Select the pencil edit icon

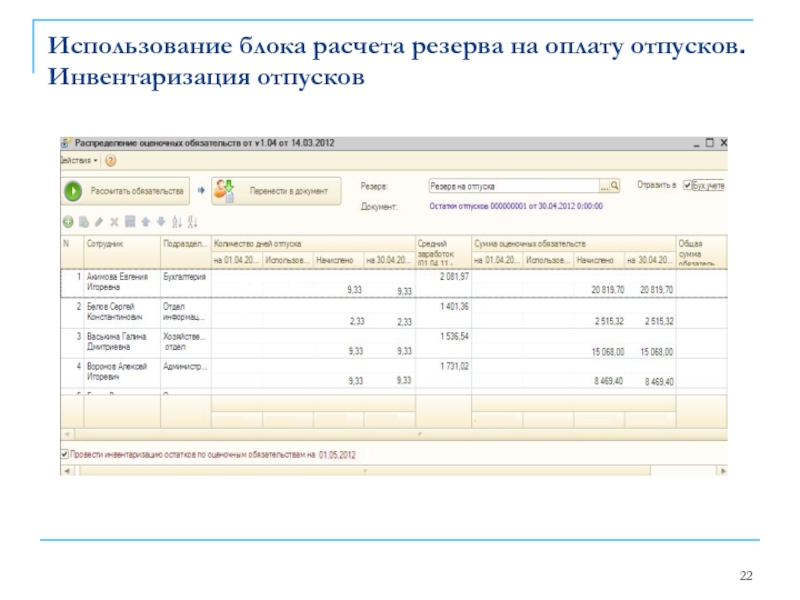point(98,220)
